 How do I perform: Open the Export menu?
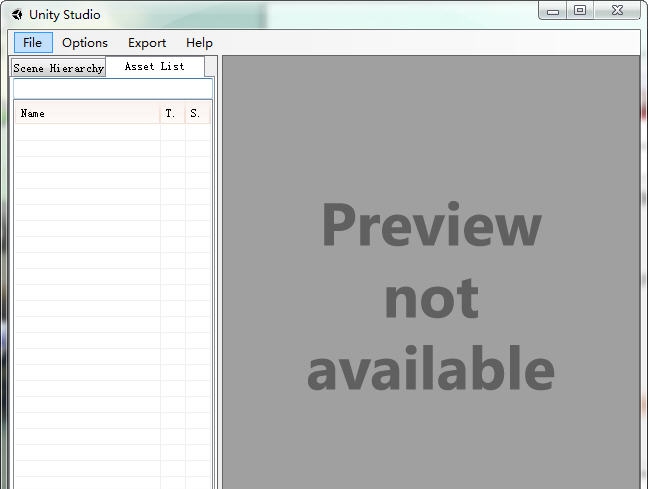pyautogui.click(x=147, y=43)
